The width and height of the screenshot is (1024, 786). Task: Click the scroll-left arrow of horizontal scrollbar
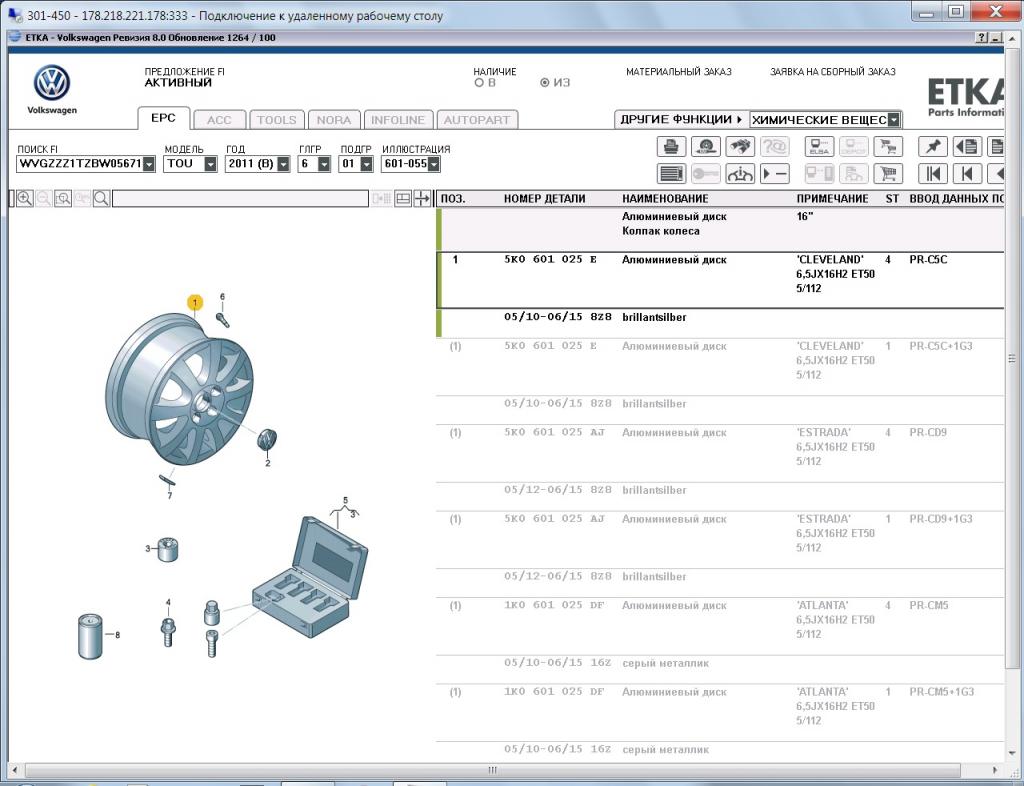15,770
